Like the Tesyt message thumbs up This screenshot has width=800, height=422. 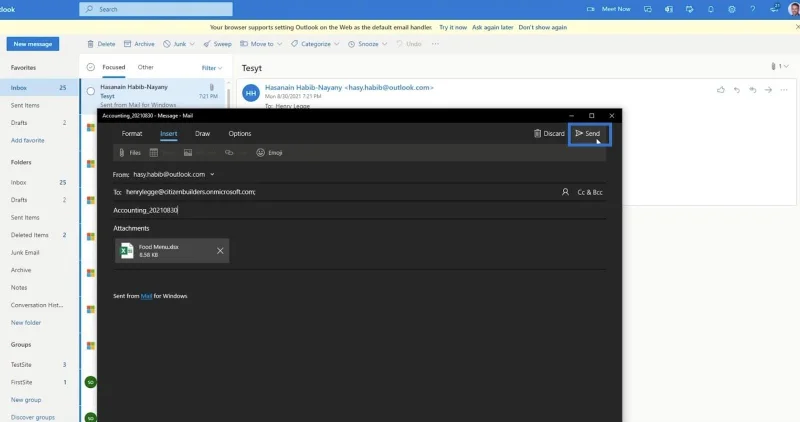click(720, 90)
